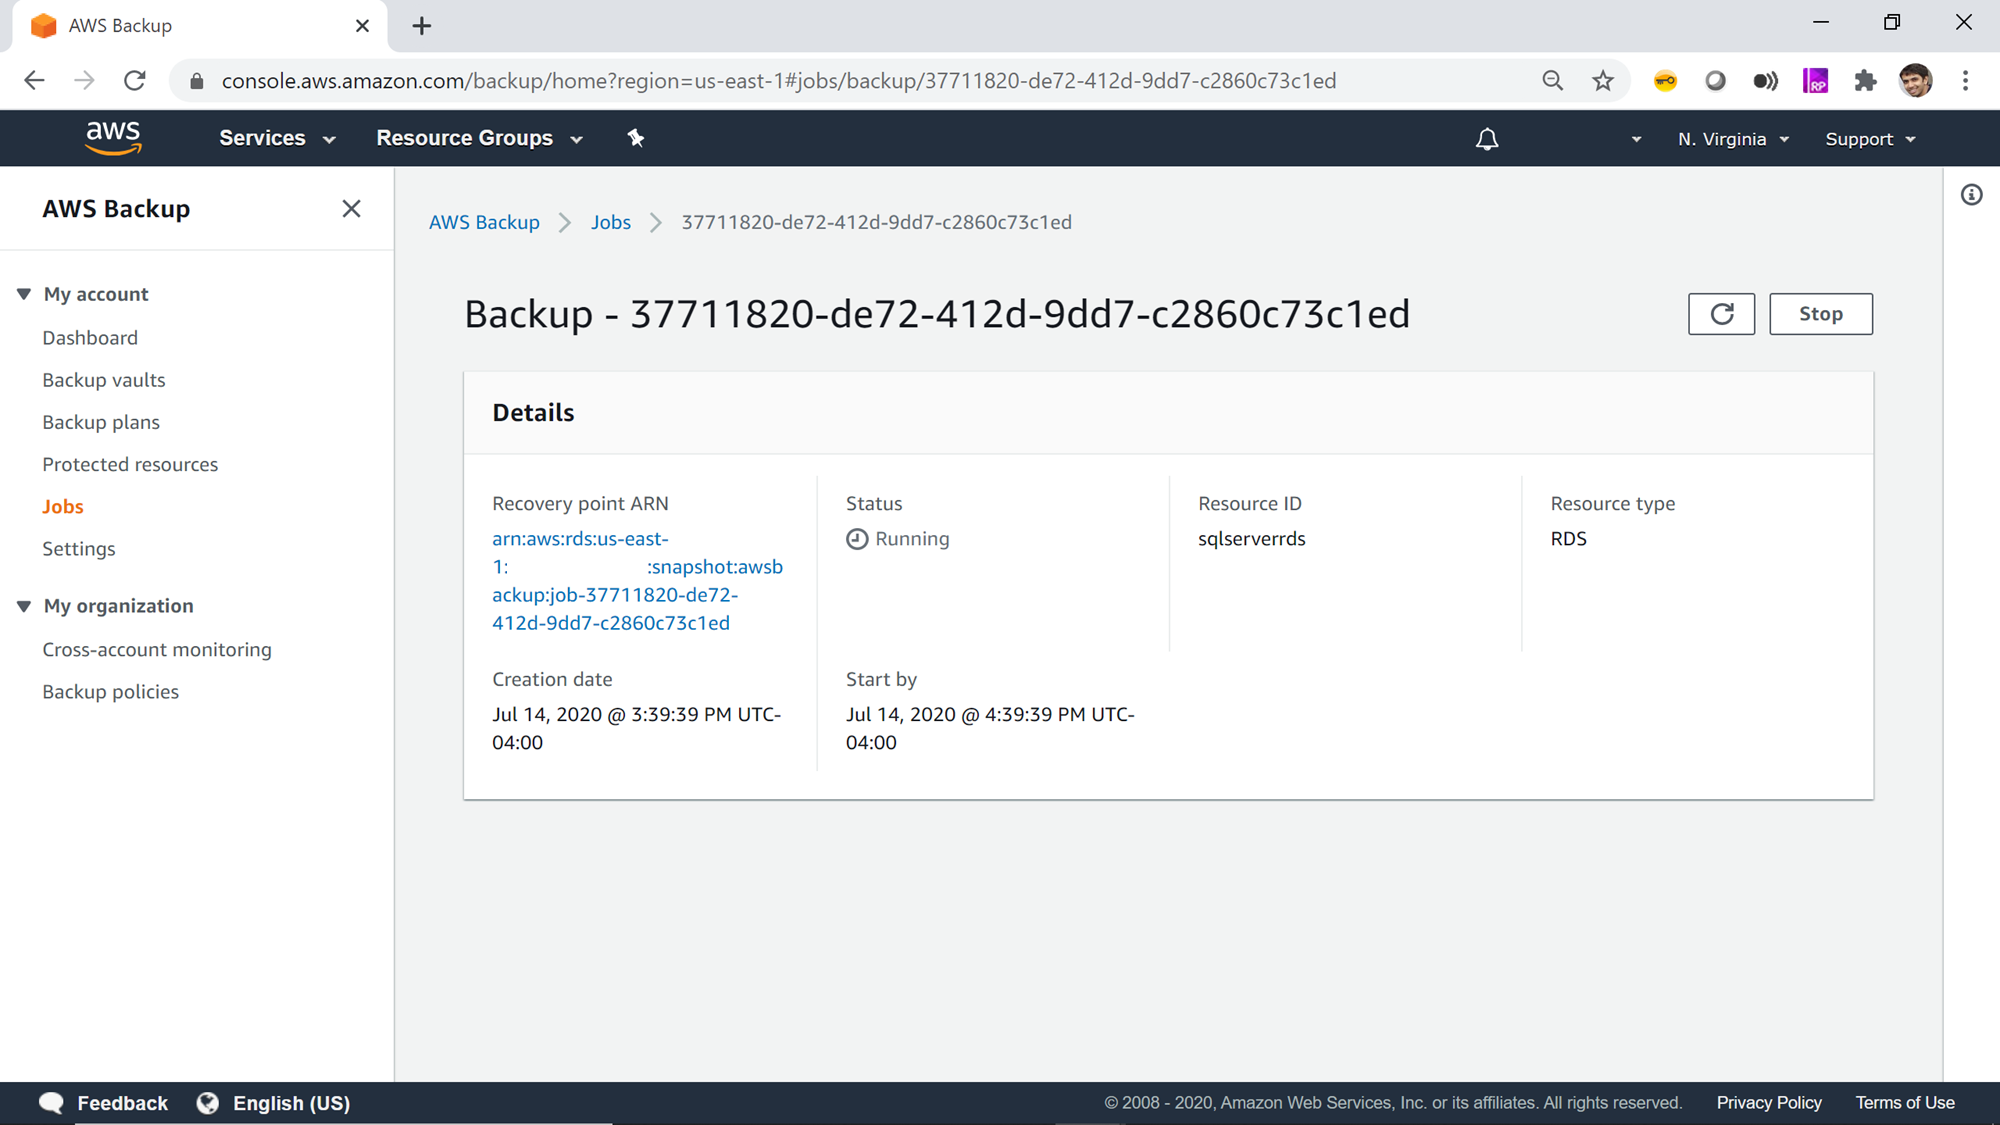Collapse the My account section
The image size is (2000, 1125).
point(24,294)
